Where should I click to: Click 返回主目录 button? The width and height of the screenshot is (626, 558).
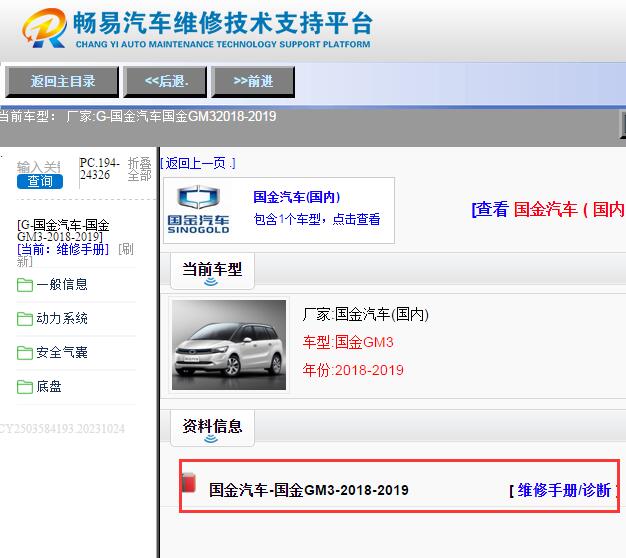tap(62, 82)
